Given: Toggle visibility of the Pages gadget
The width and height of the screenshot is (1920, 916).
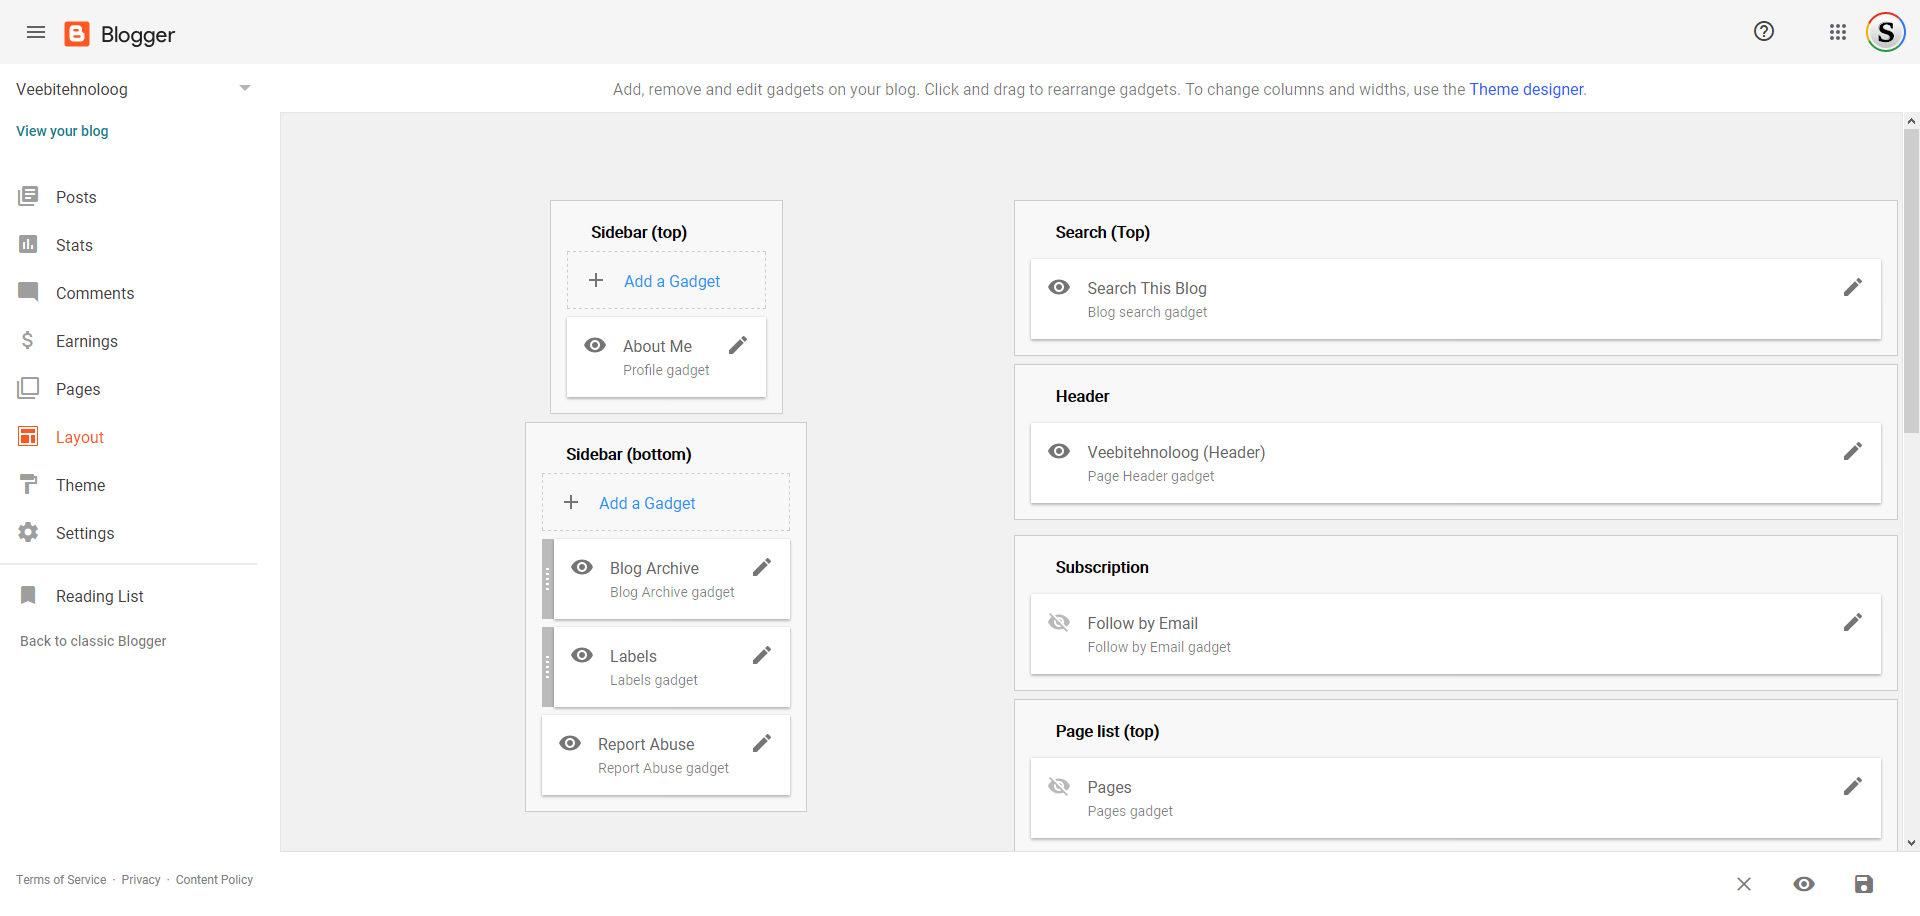Looking at the screenshot, I should (1059, 787).
